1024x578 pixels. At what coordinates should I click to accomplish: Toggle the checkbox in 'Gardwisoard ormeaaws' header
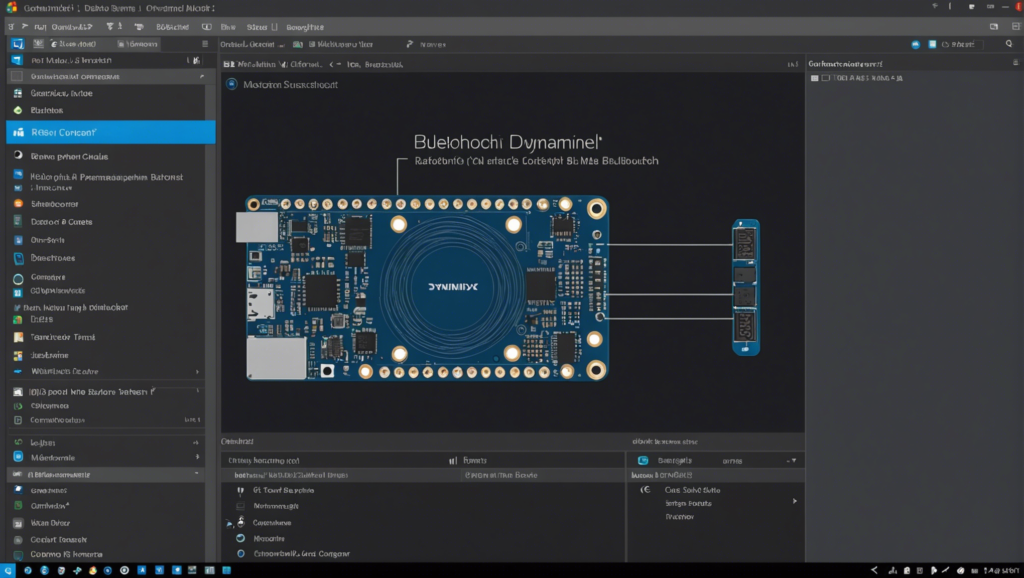17,76
